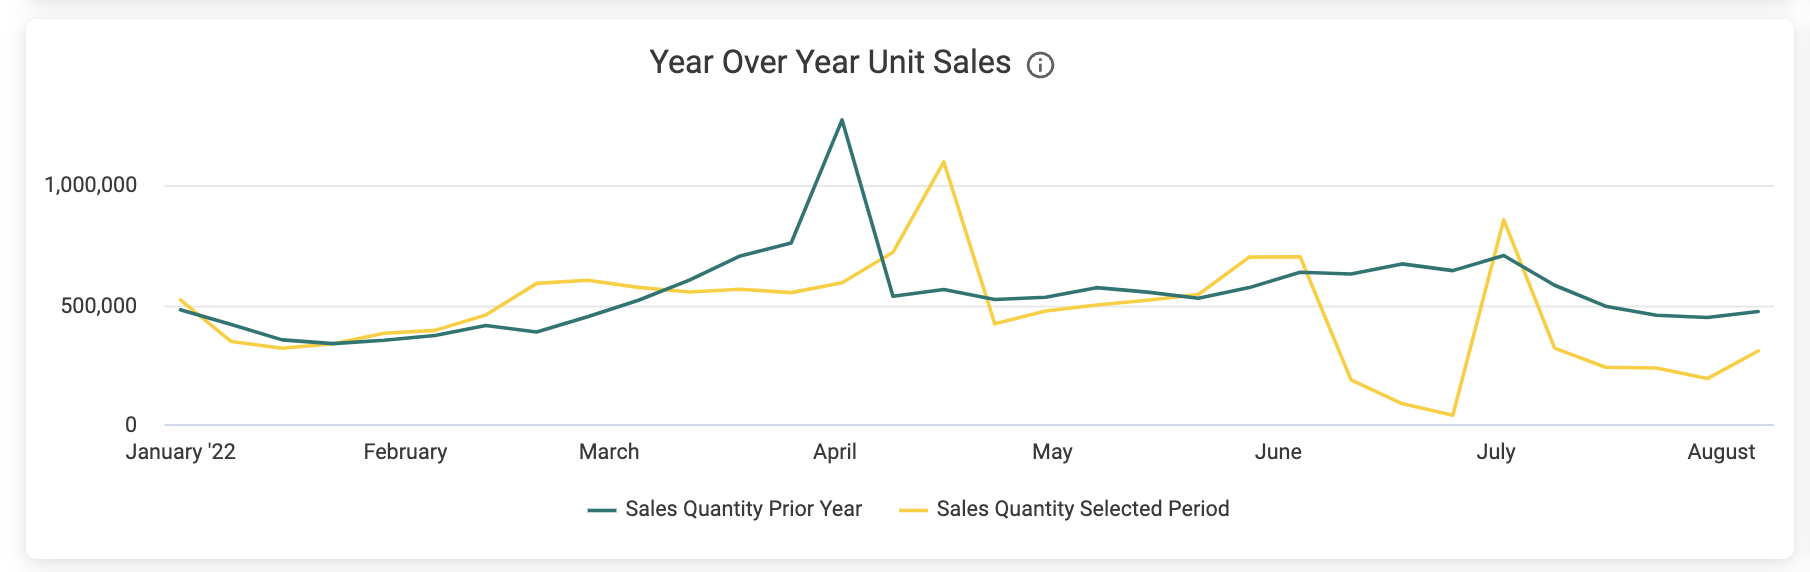The height and width of the screenshot is (572, 1810).
Task: Click the 1,000,000 y-axis label
Action: (x=91, y=185)
